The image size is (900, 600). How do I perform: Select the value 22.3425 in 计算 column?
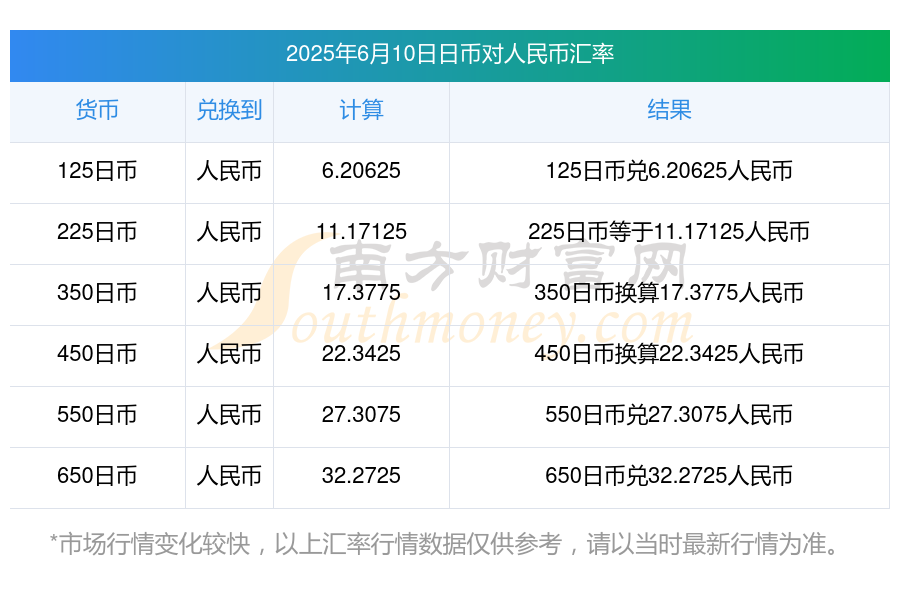tap(361, 354)
